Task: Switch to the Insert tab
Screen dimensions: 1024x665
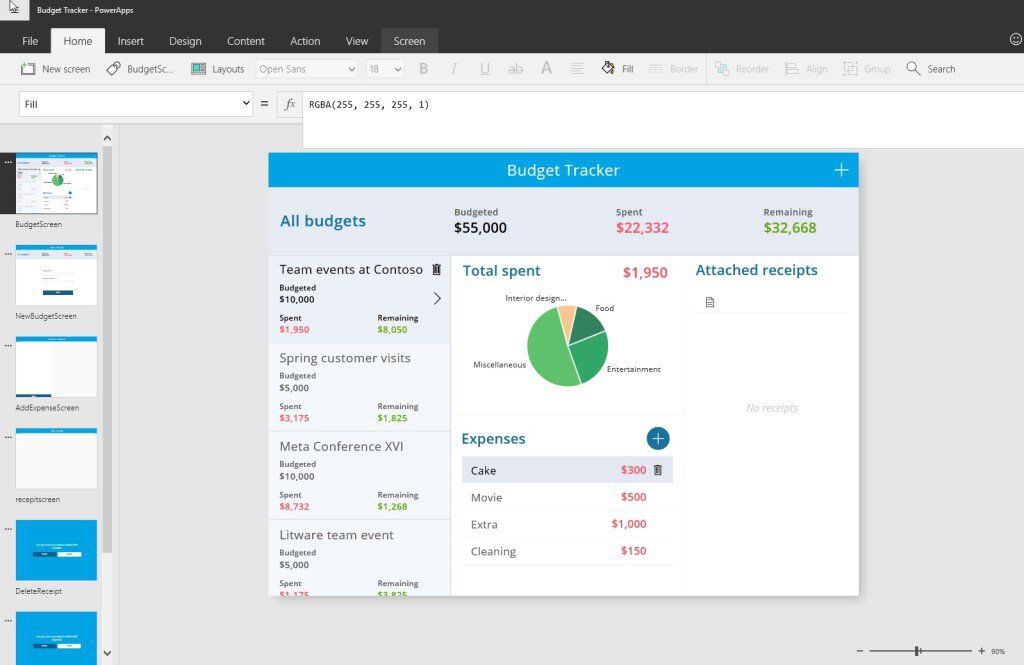Action: click(131, 41)
